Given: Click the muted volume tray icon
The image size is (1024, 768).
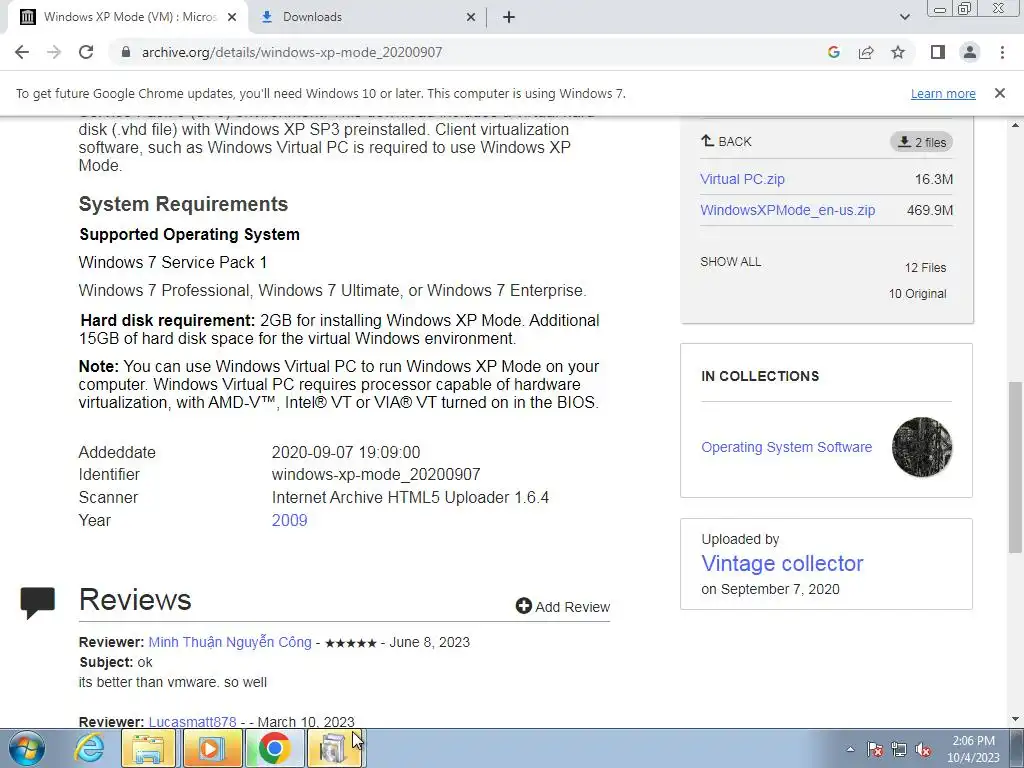Looking at the screenshot, I should [x=923, y=749].
